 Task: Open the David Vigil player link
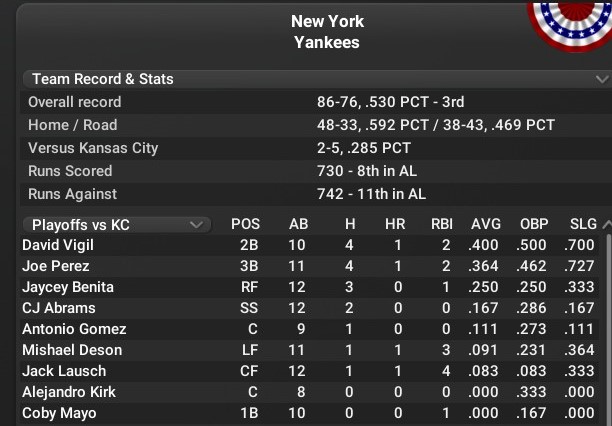pyautogui.click(x=58, y=245)
